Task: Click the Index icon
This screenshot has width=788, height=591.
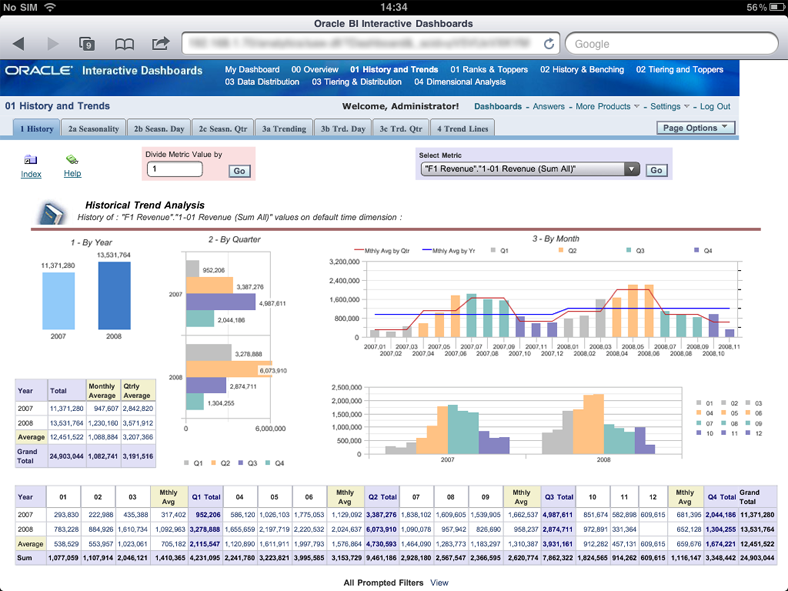Action: point(31,159)
